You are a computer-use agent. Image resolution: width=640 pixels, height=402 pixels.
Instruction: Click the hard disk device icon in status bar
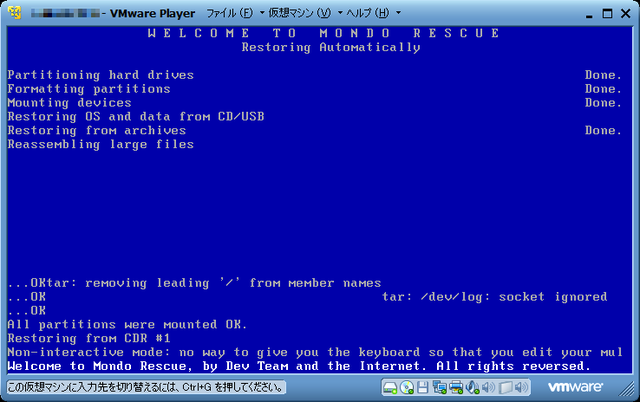pos(390,387)
